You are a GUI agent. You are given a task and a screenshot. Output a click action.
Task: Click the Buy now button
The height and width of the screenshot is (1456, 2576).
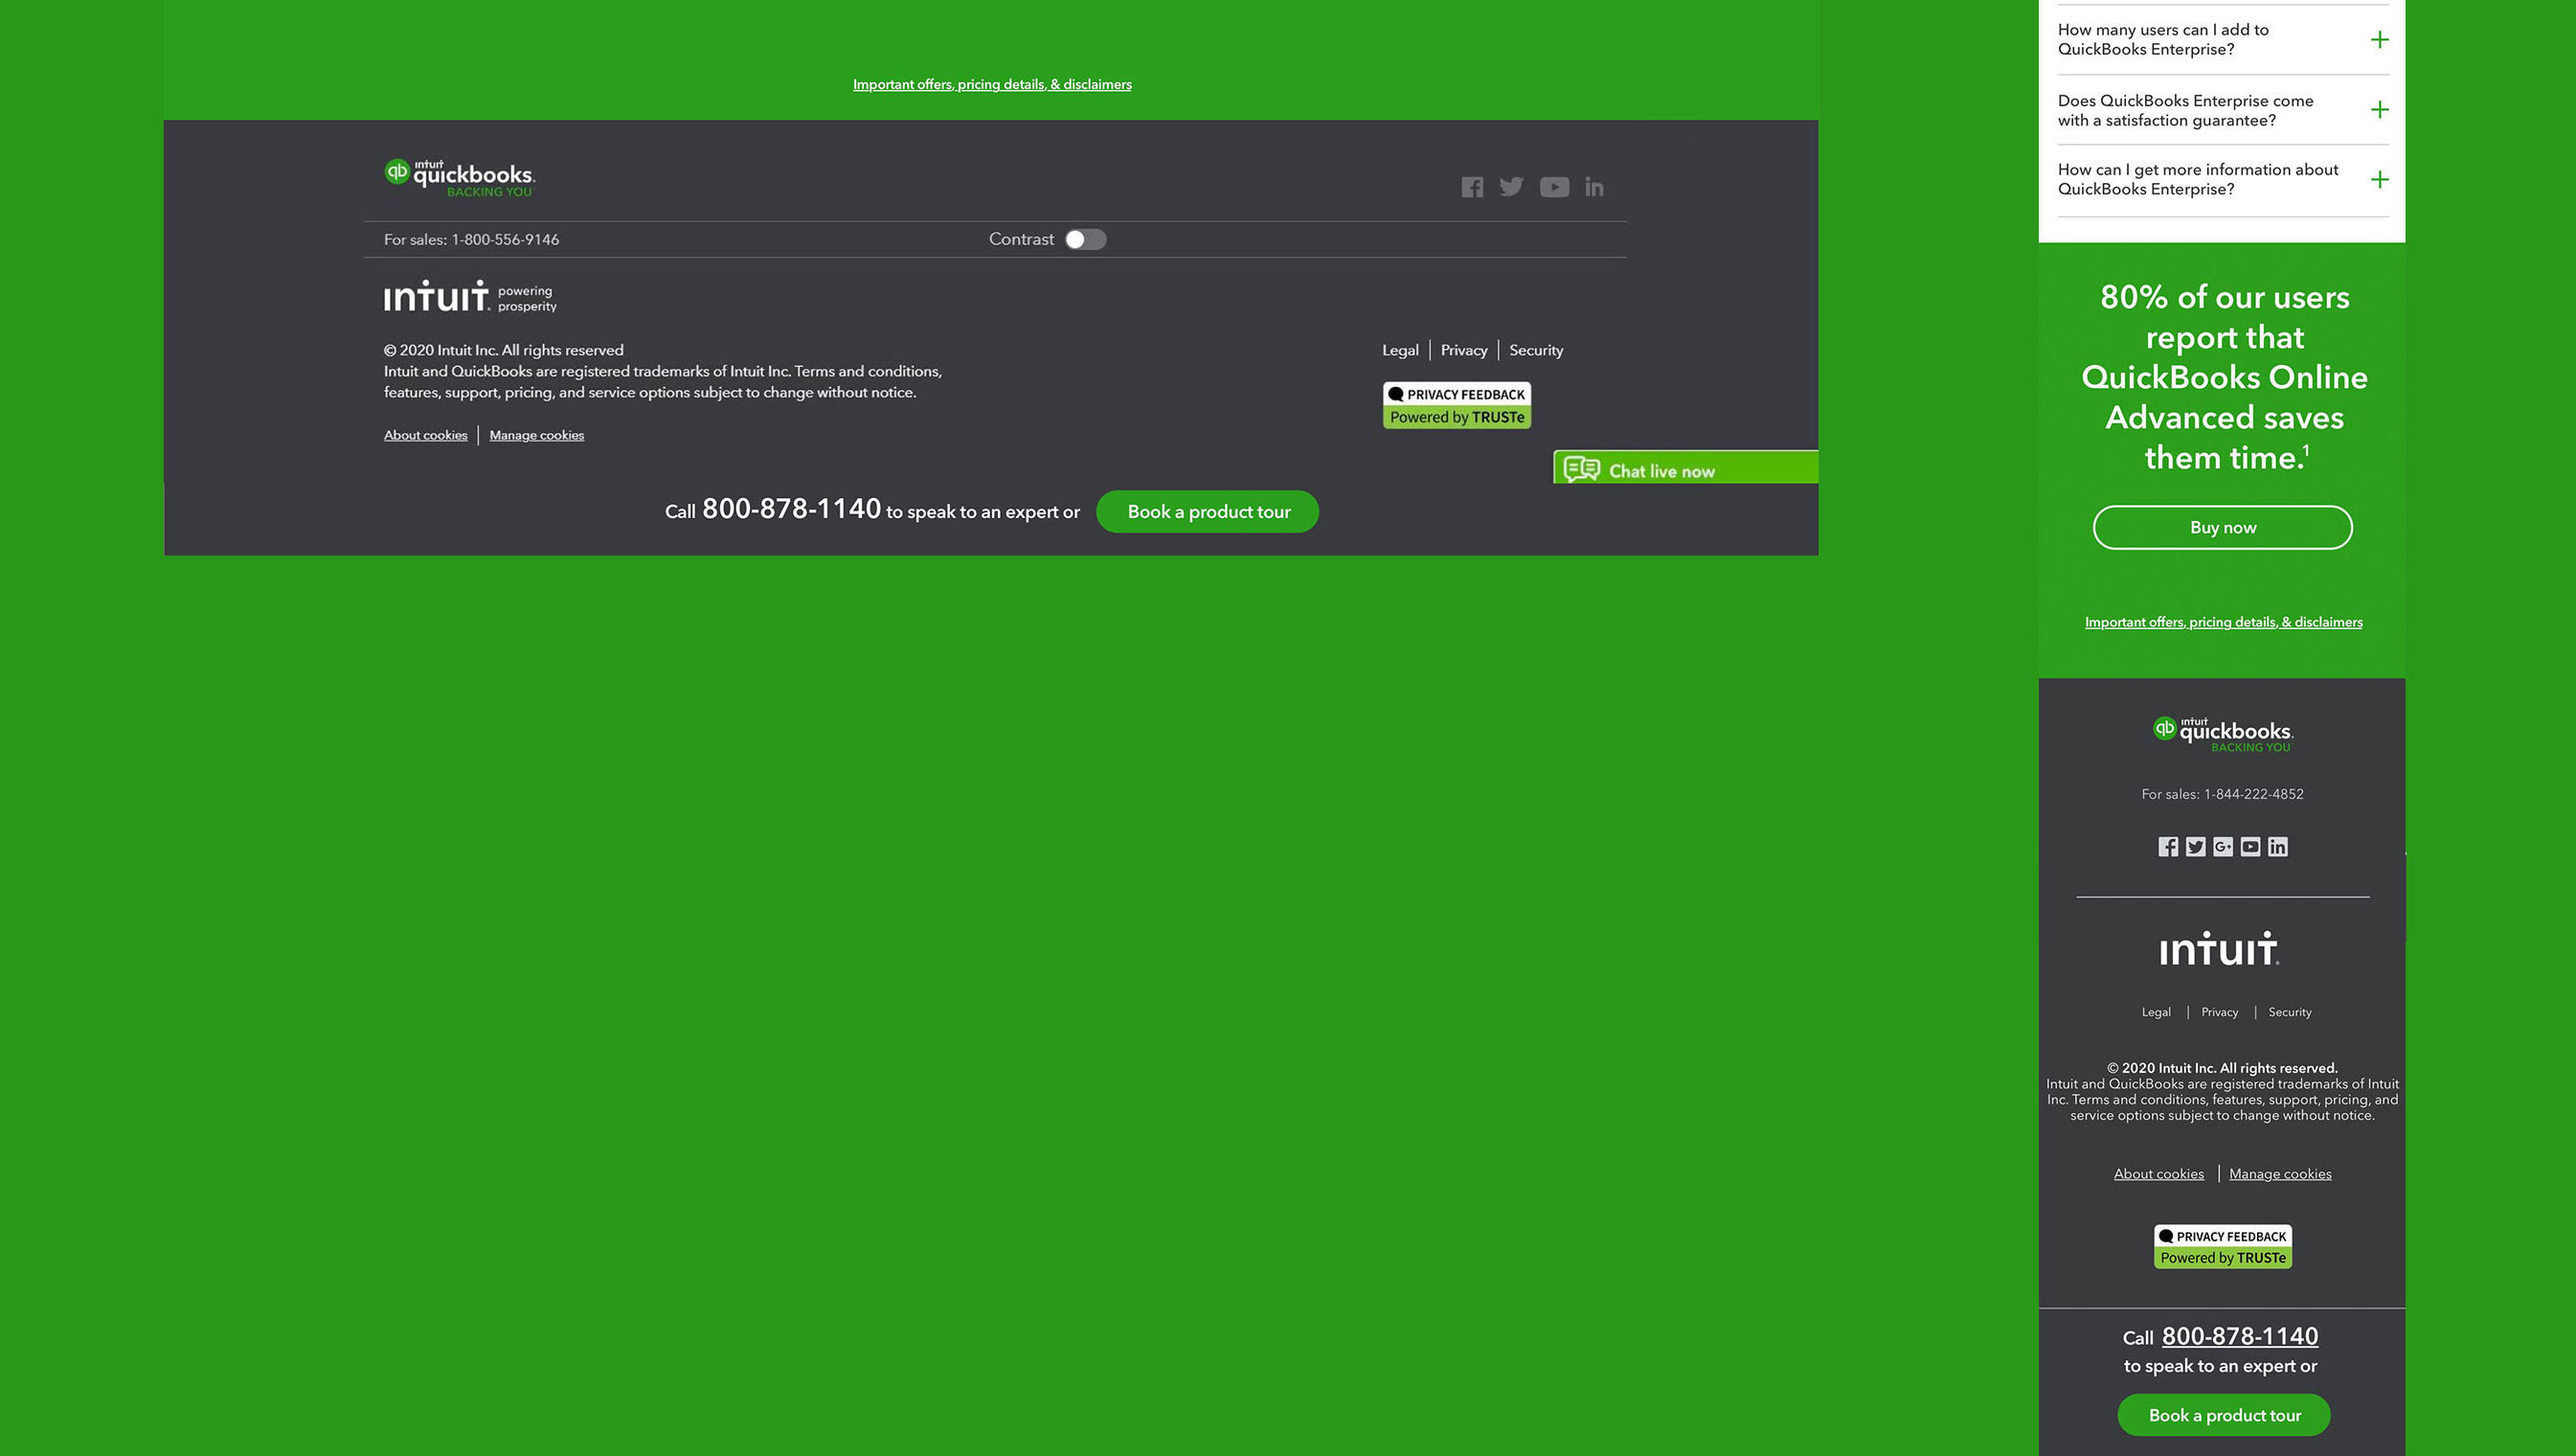click(2222, 527)
